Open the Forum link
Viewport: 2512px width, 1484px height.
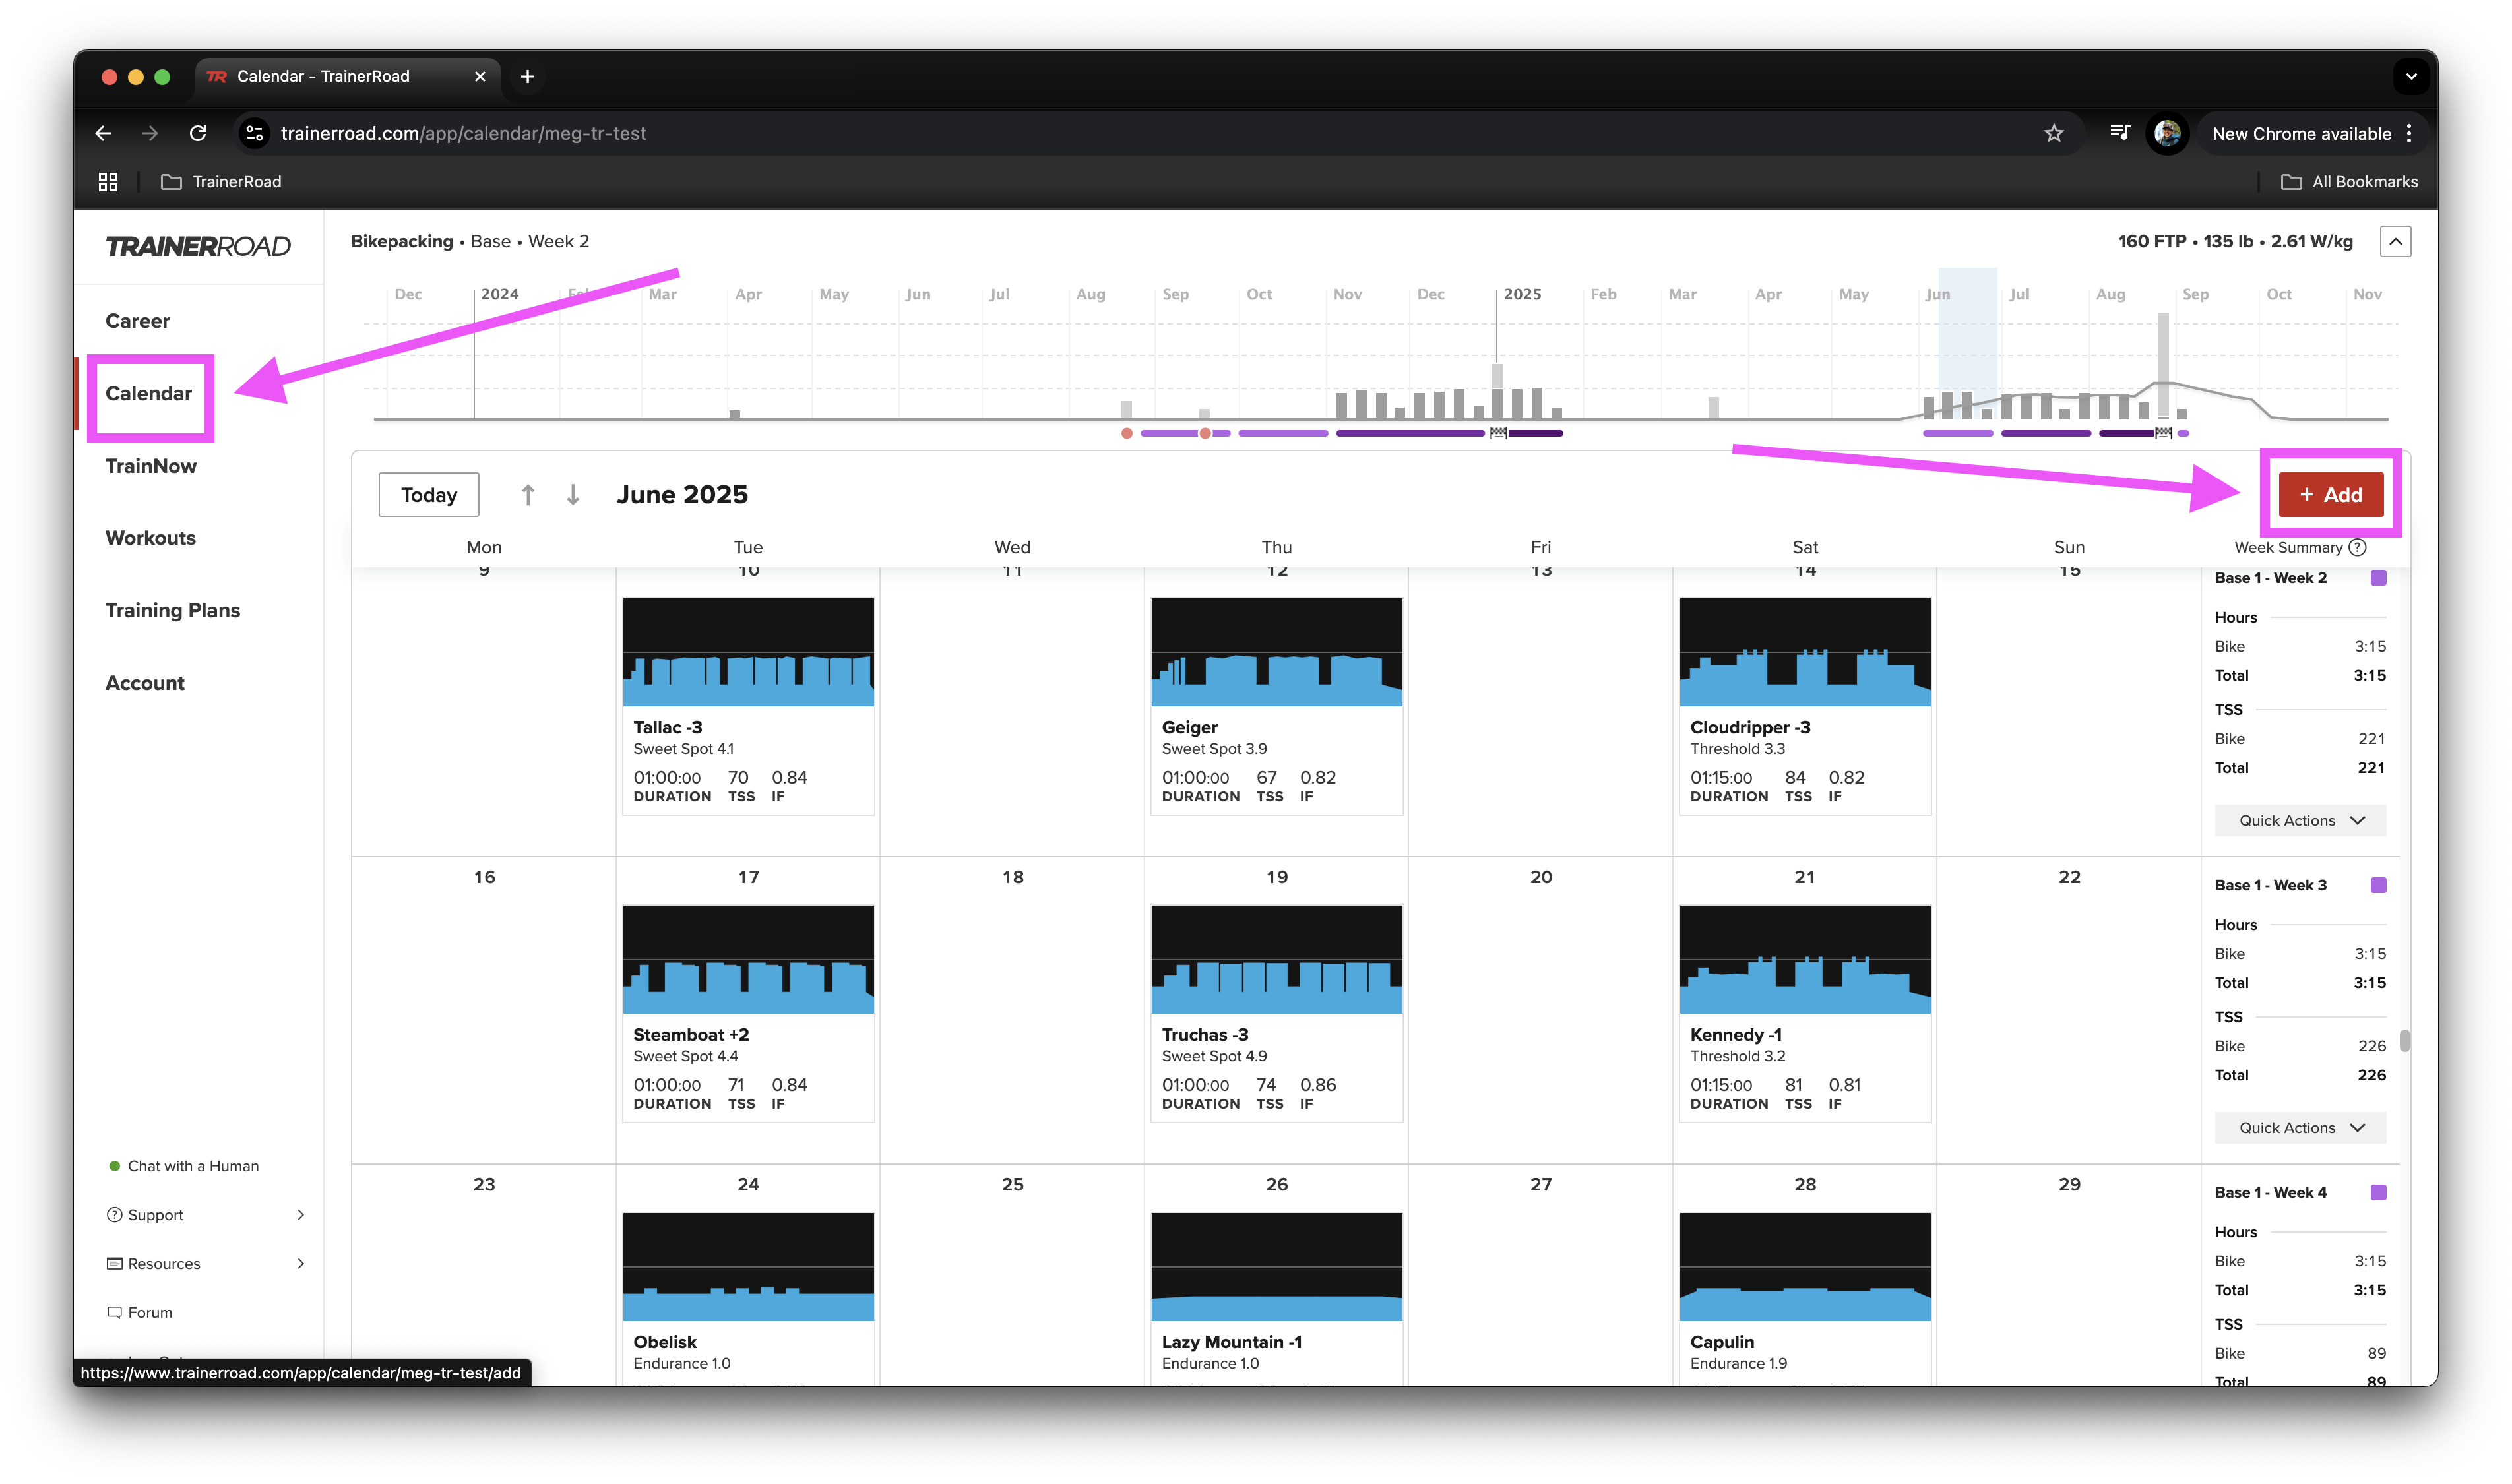point(150,1313)
